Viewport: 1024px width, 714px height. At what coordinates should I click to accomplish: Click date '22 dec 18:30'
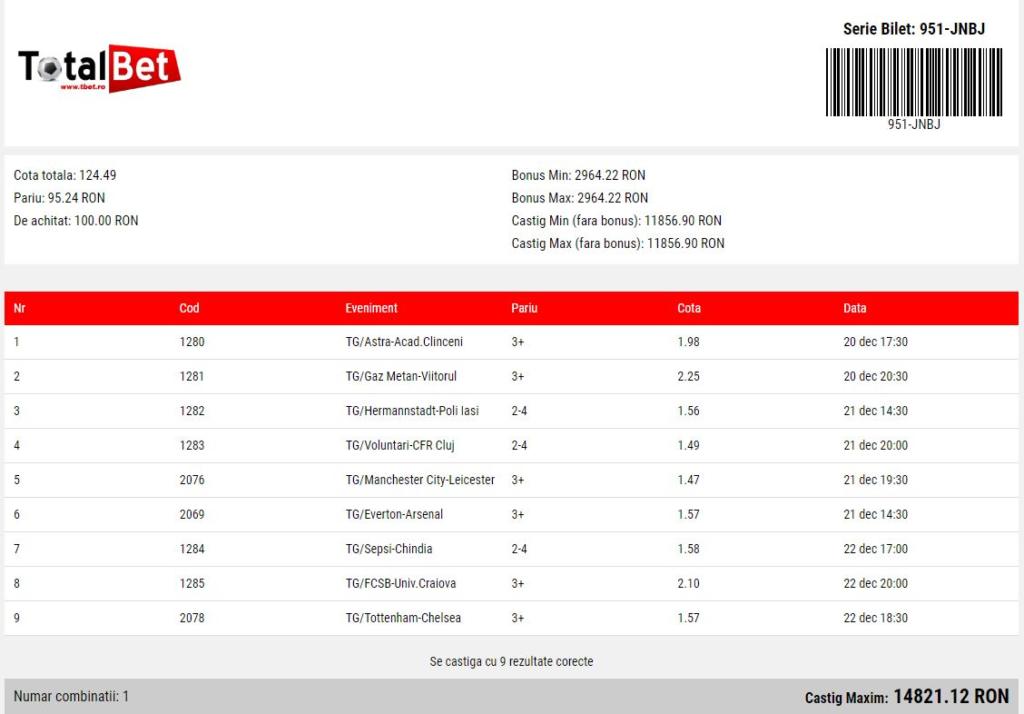point(875,618)
